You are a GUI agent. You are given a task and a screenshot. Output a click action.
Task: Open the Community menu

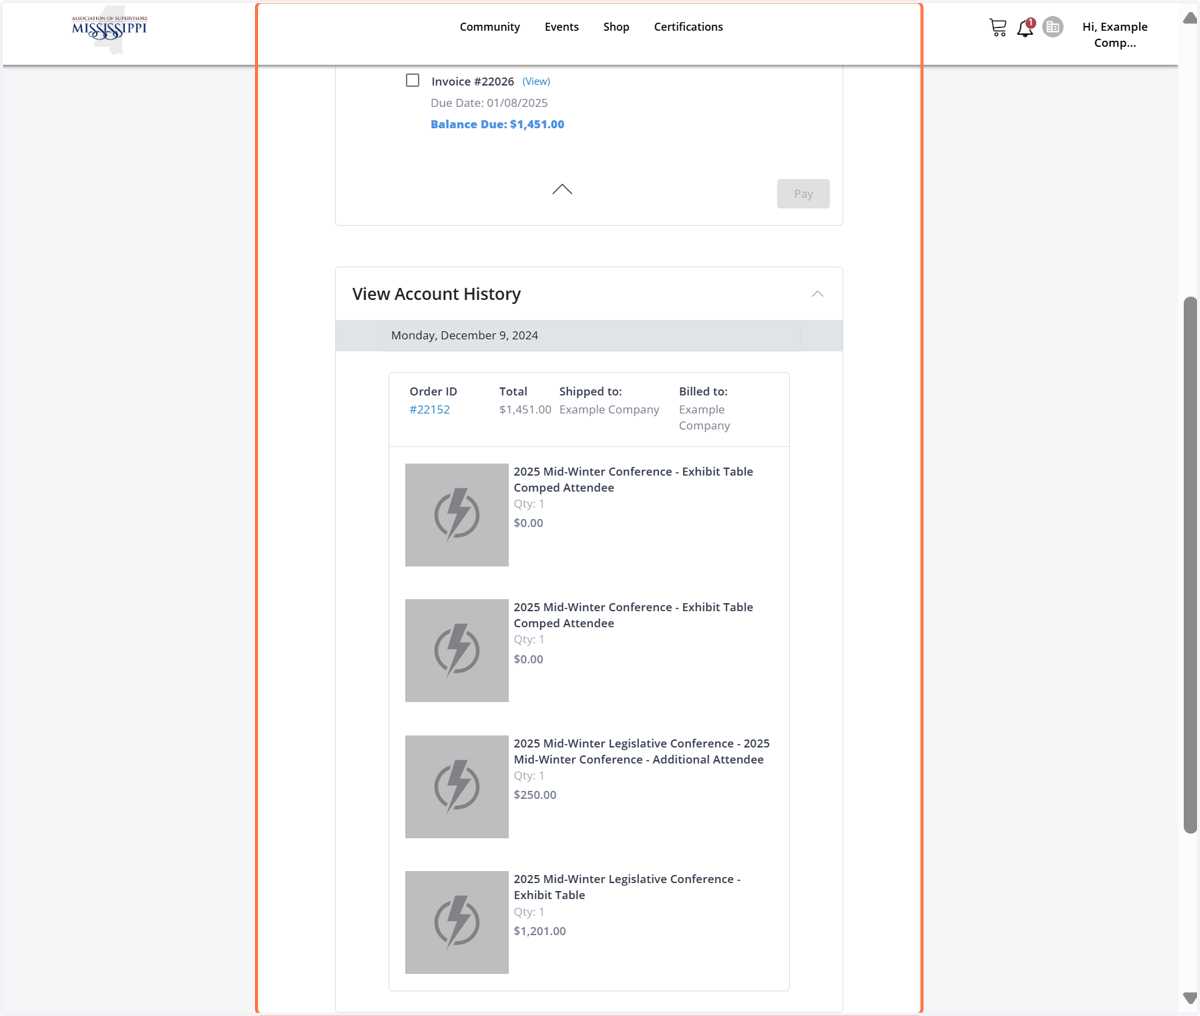(x=490, y=27)
